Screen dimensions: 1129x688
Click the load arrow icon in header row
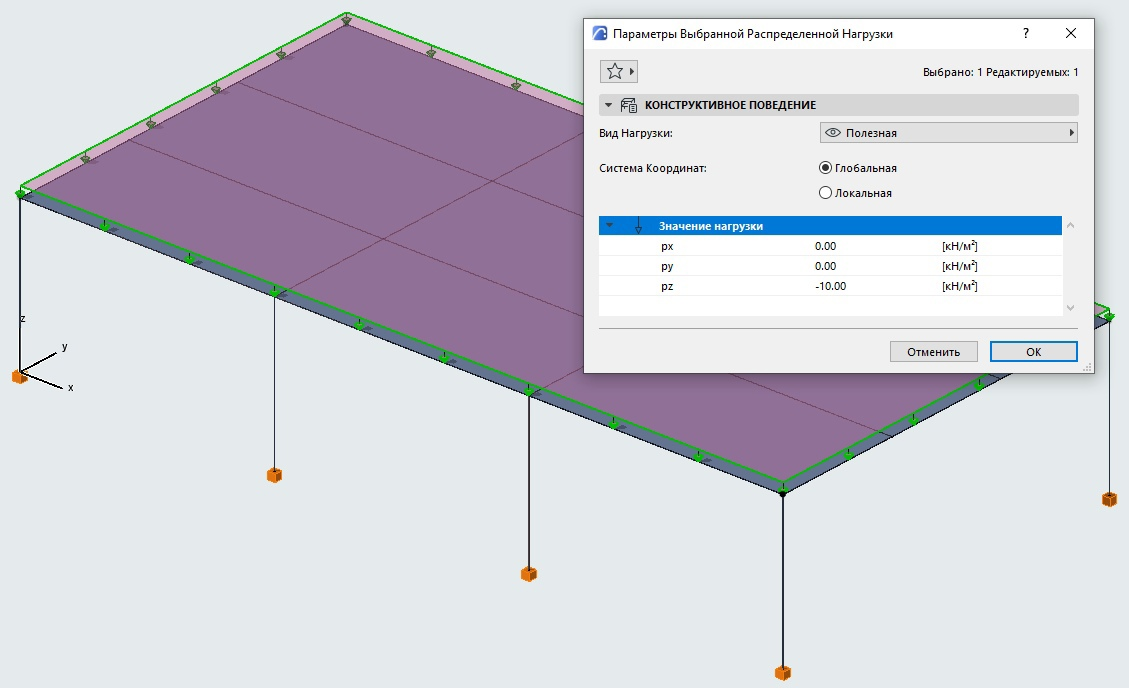[638, 226]
